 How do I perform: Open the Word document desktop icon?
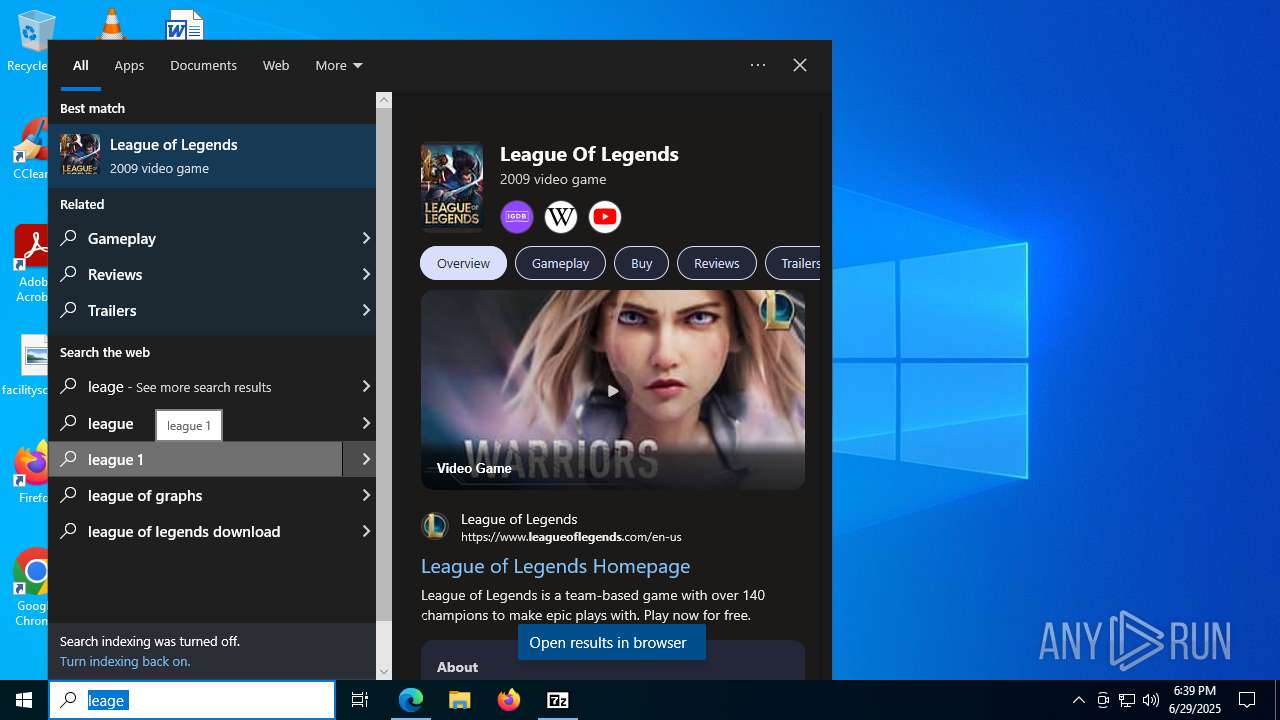pos(185,24)
